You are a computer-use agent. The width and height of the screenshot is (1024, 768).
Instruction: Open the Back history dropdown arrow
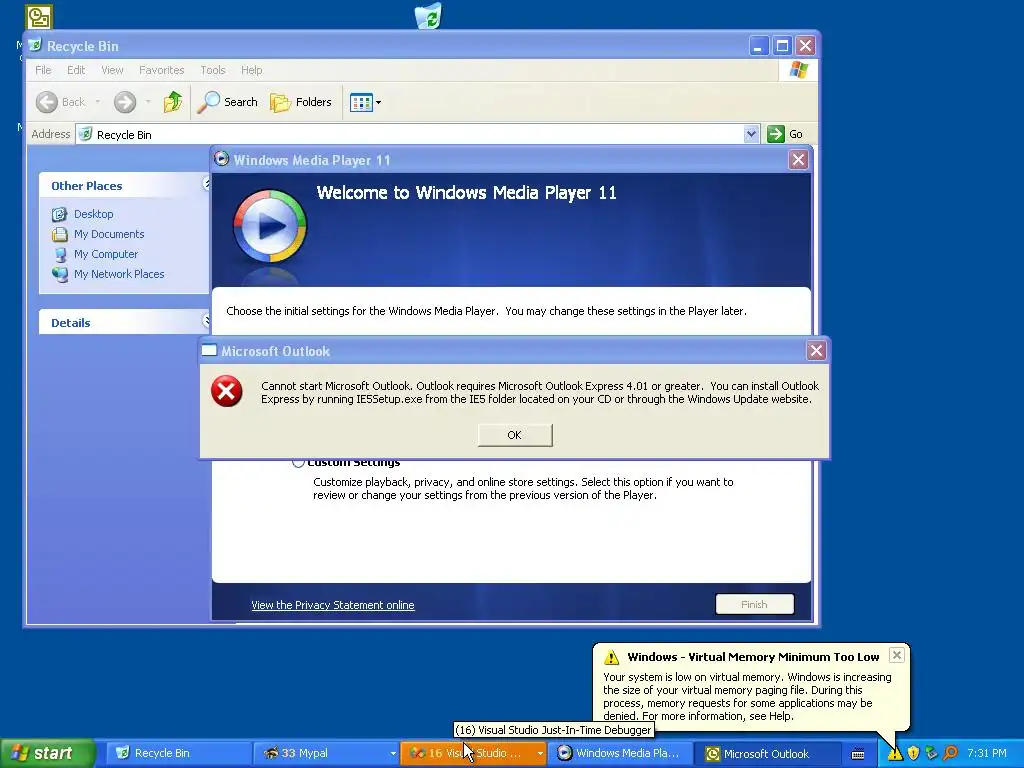coord(98,102)
